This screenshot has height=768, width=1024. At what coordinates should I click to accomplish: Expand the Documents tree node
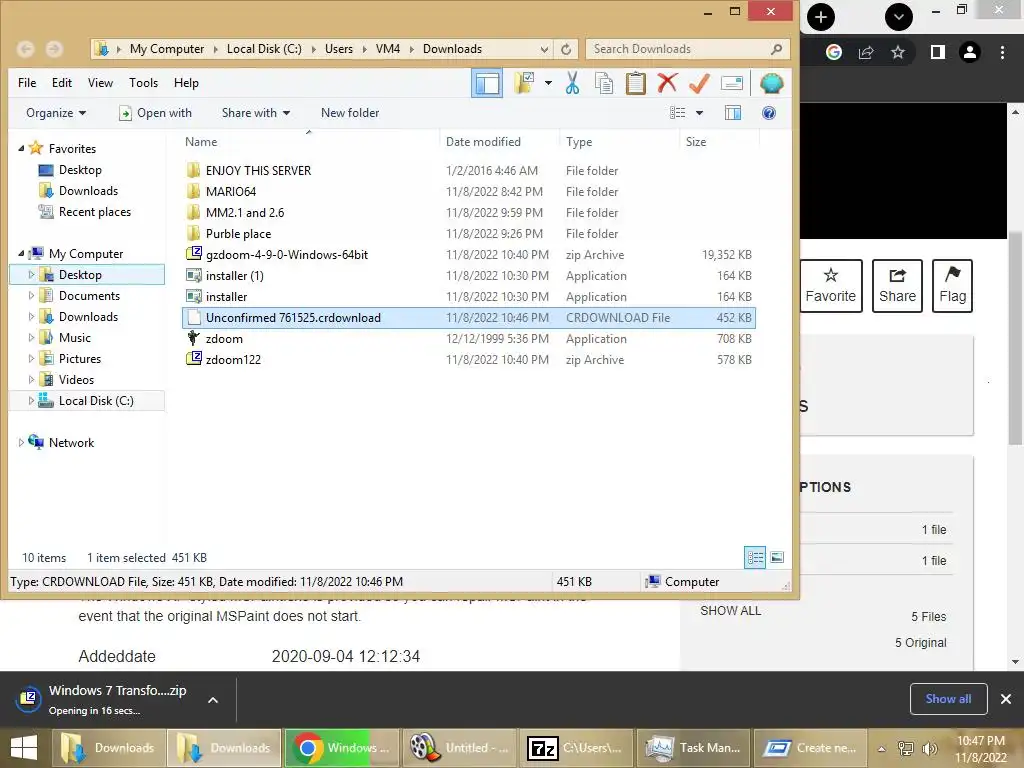click(x=31, y=296)
